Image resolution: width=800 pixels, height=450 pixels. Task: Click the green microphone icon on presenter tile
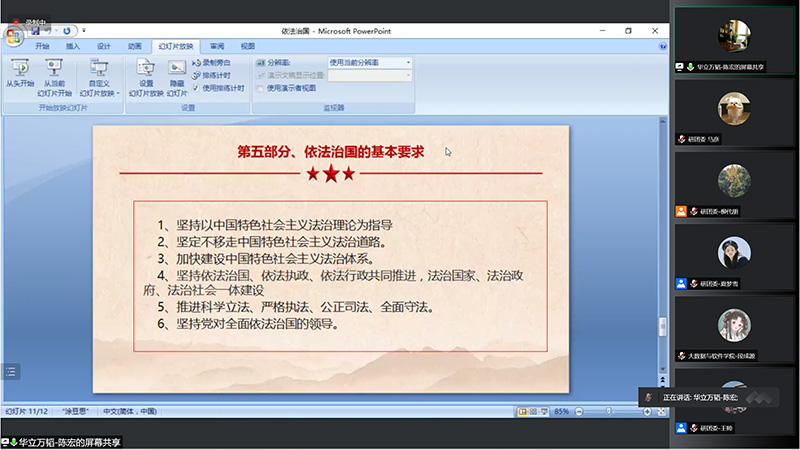690,67
